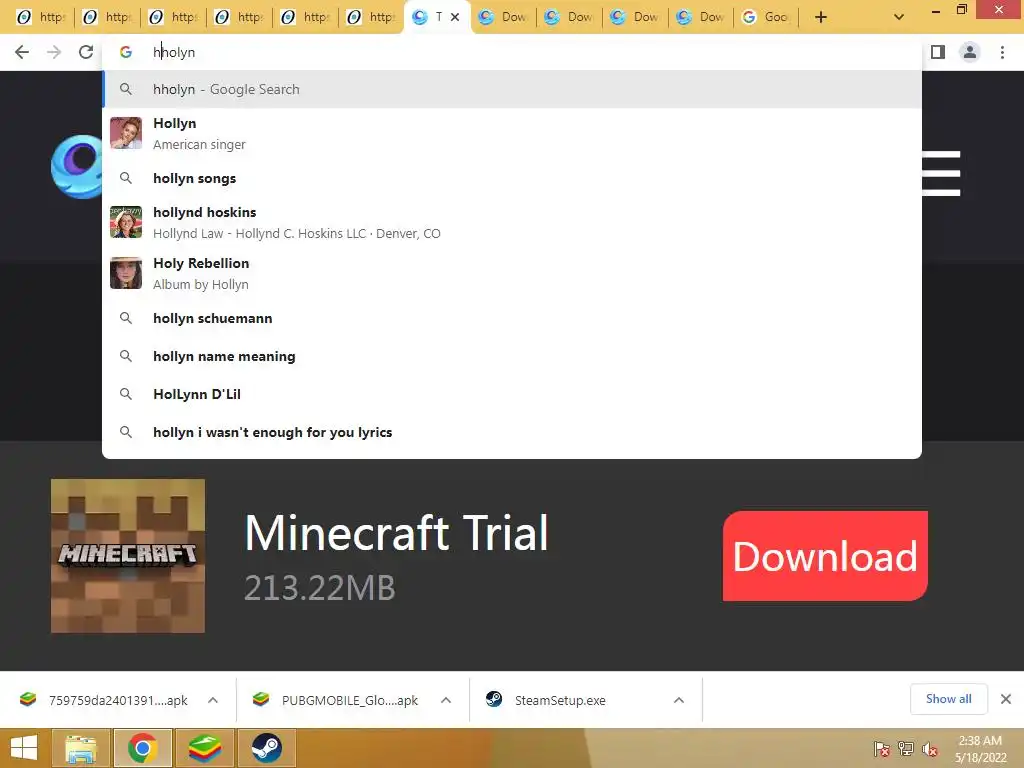Open the Chrome profile avatar
This screenshot has width=1024, height=768.
tap(970, 52)
